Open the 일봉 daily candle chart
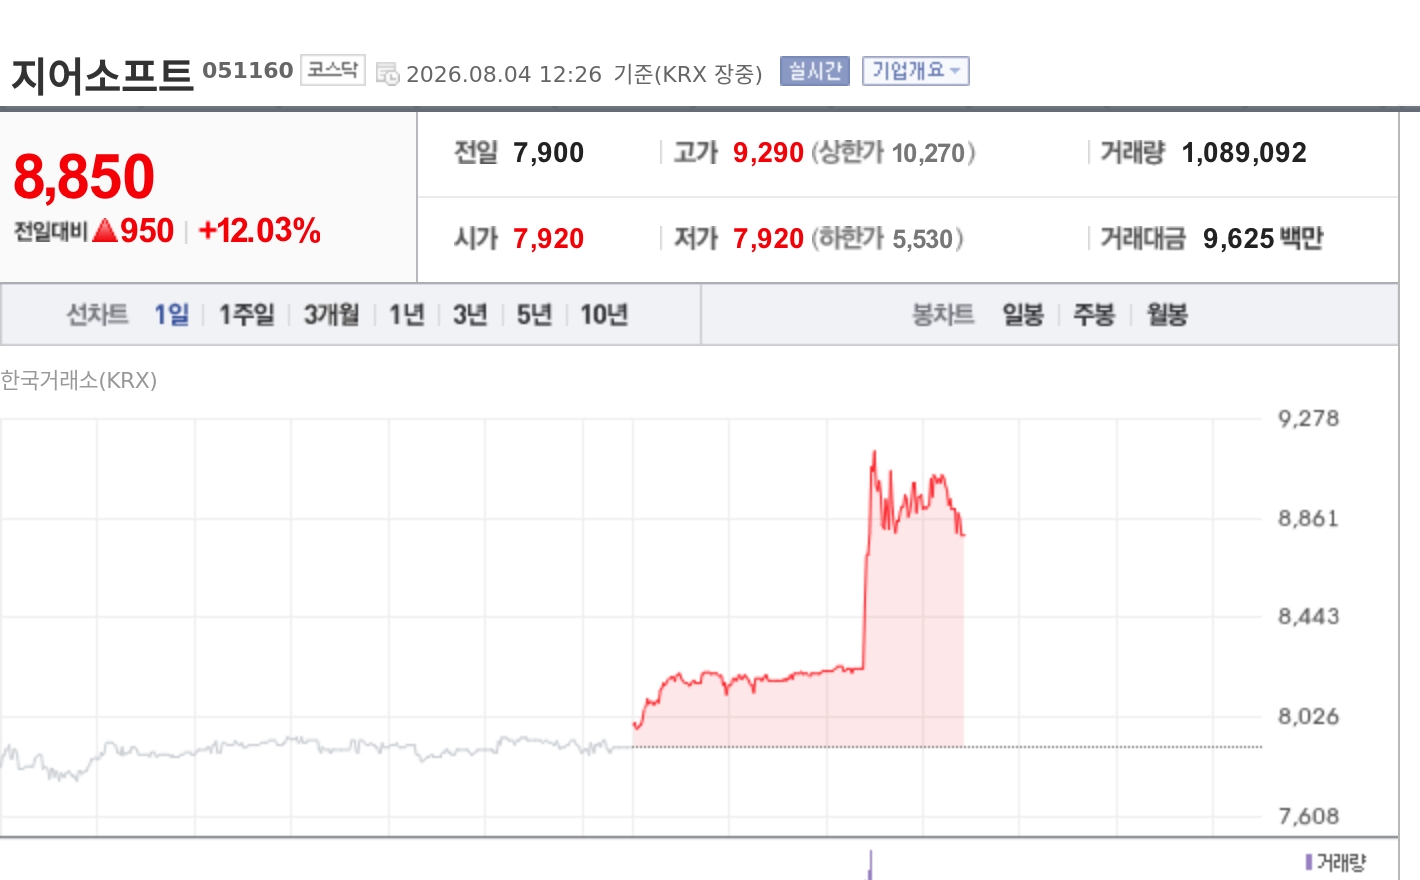Screen dimensions: 1420x880 pyautogui.click(x=1023, y=315)
